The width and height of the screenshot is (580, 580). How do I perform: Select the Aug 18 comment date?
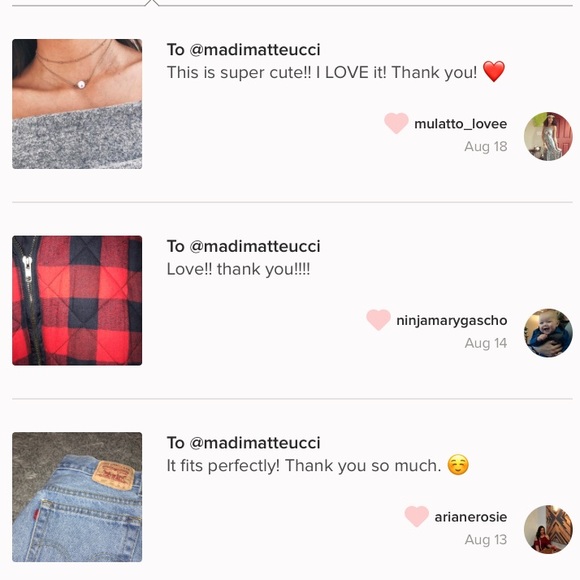click(x=486, y=147)
